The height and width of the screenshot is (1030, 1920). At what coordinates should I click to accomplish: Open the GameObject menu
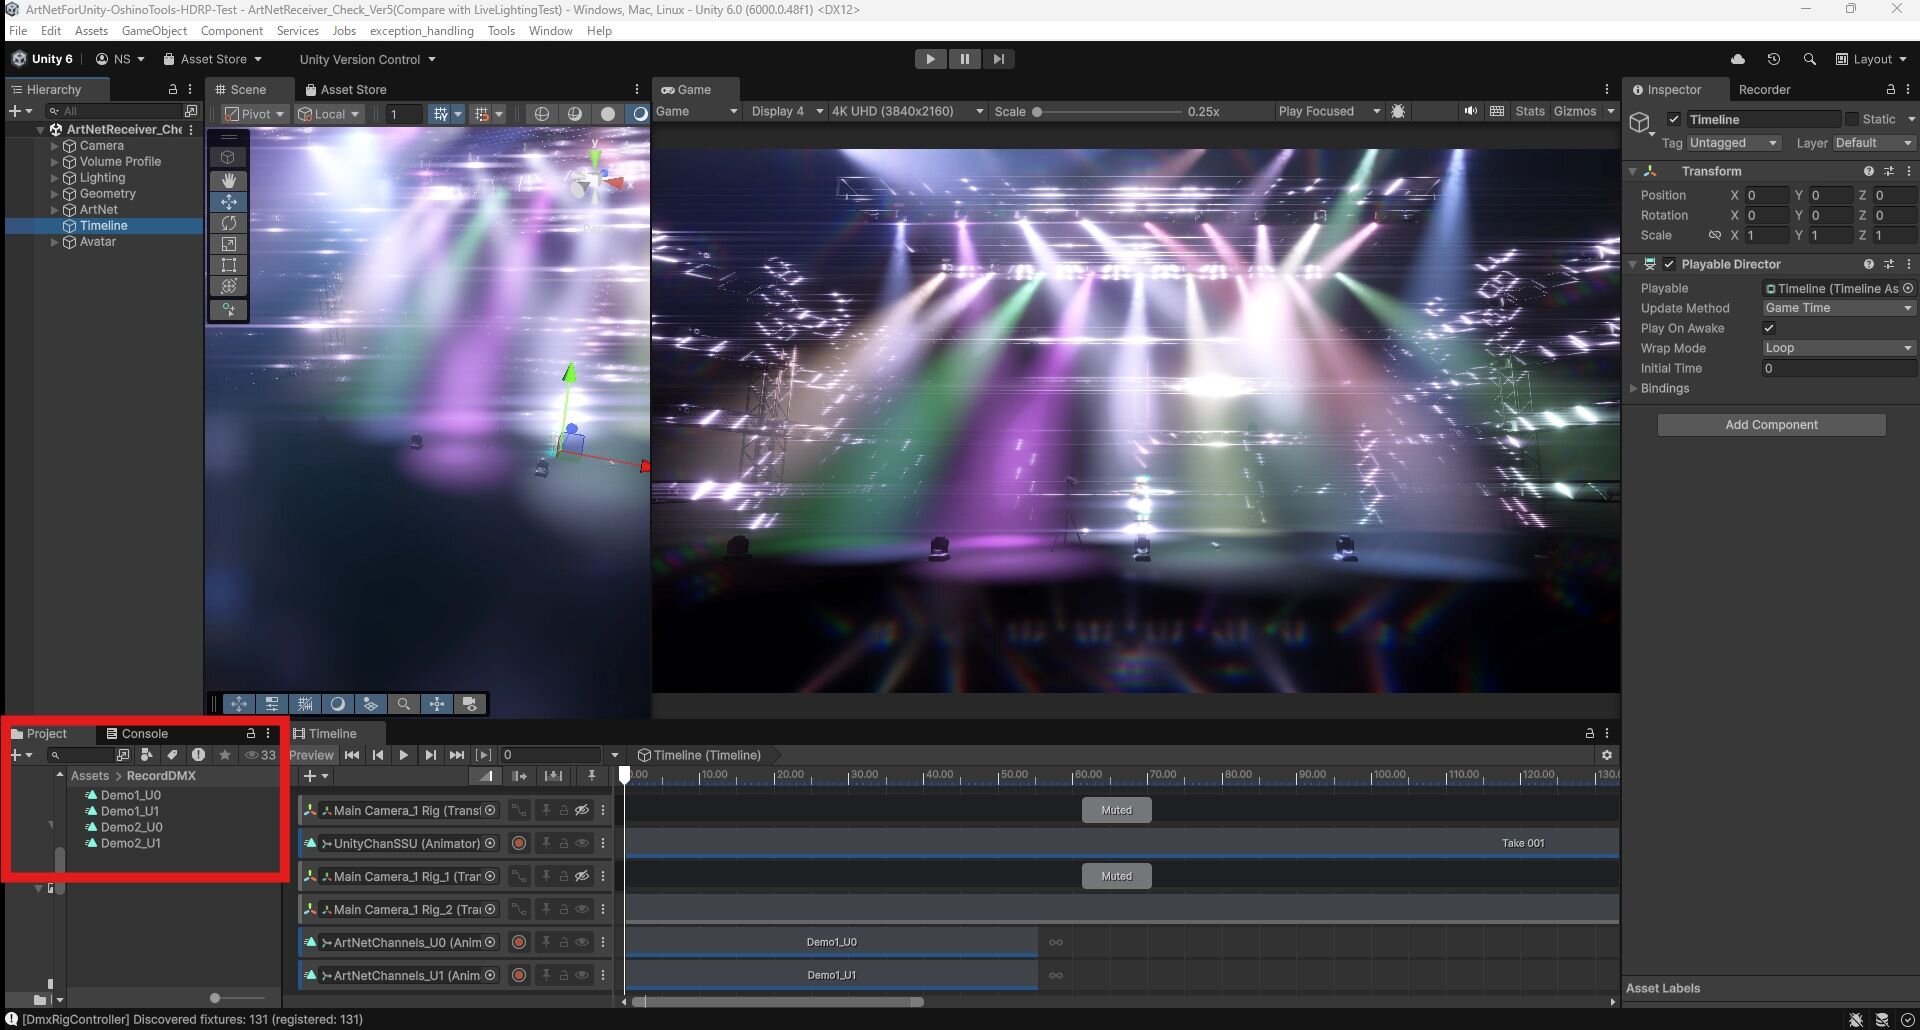[154, 31]
